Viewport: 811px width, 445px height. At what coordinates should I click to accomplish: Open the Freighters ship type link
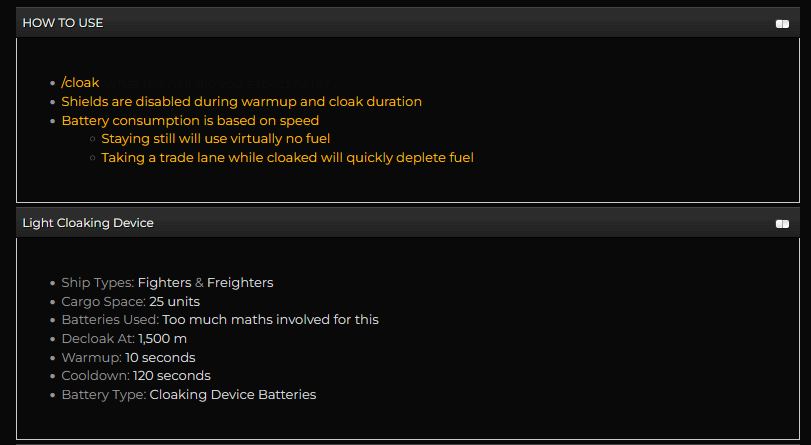240,283
